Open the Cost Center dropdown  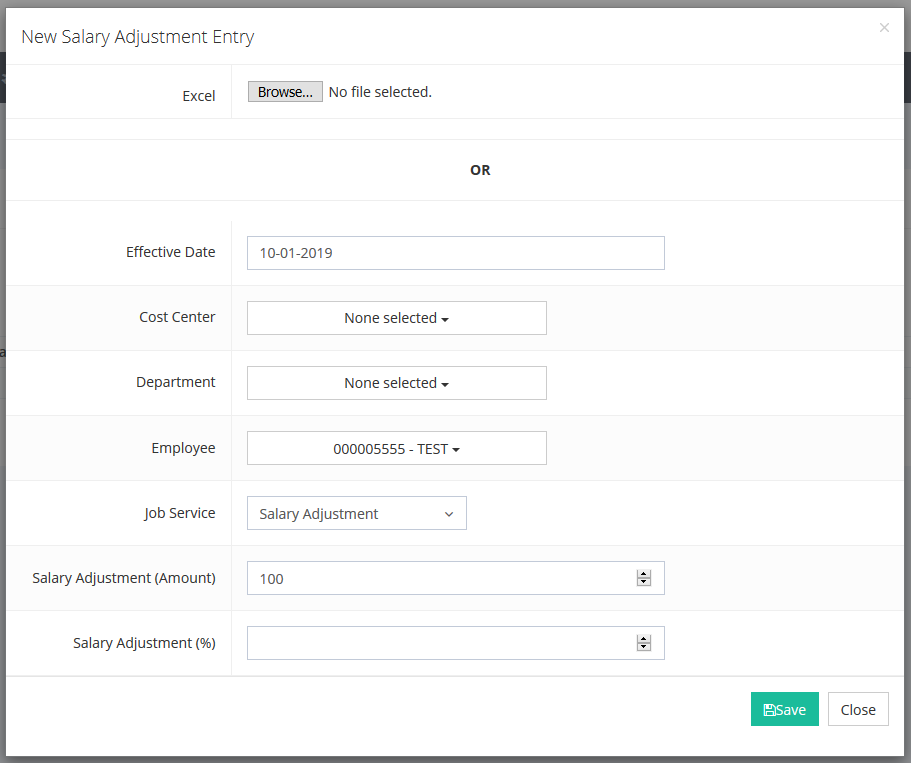click(396, 318)
